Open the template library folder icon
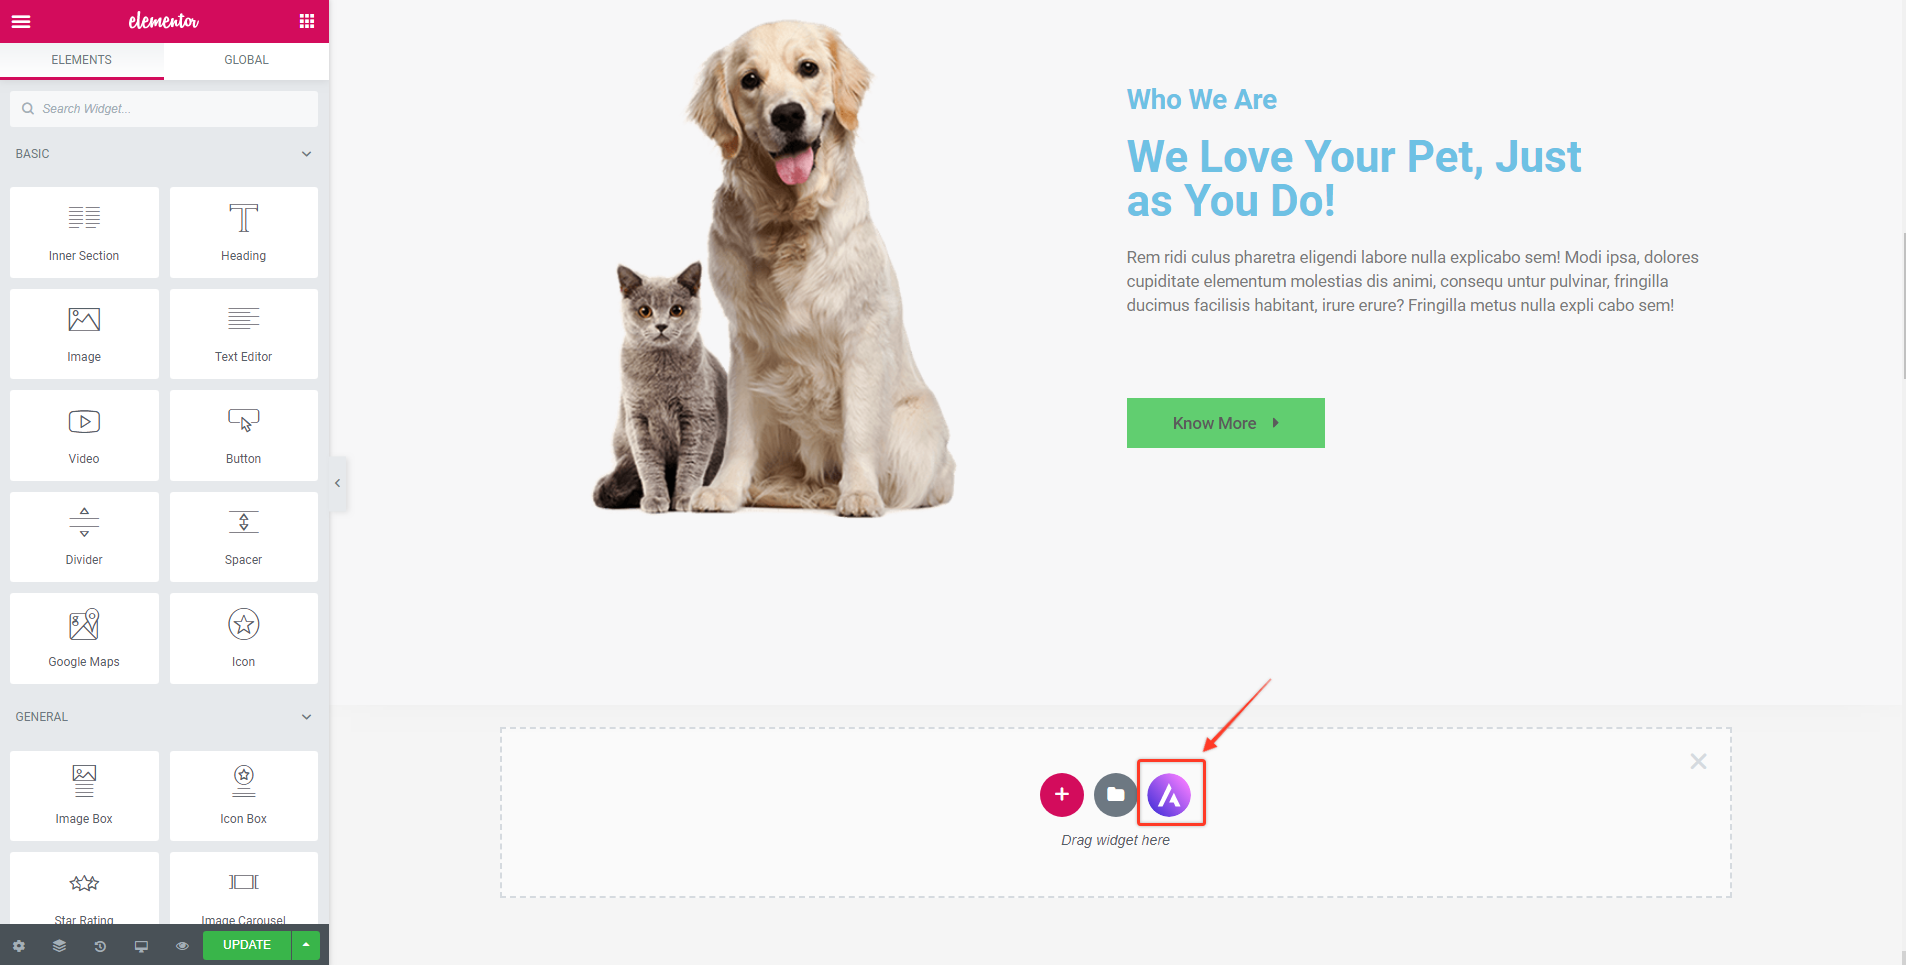 [1115, 795]
